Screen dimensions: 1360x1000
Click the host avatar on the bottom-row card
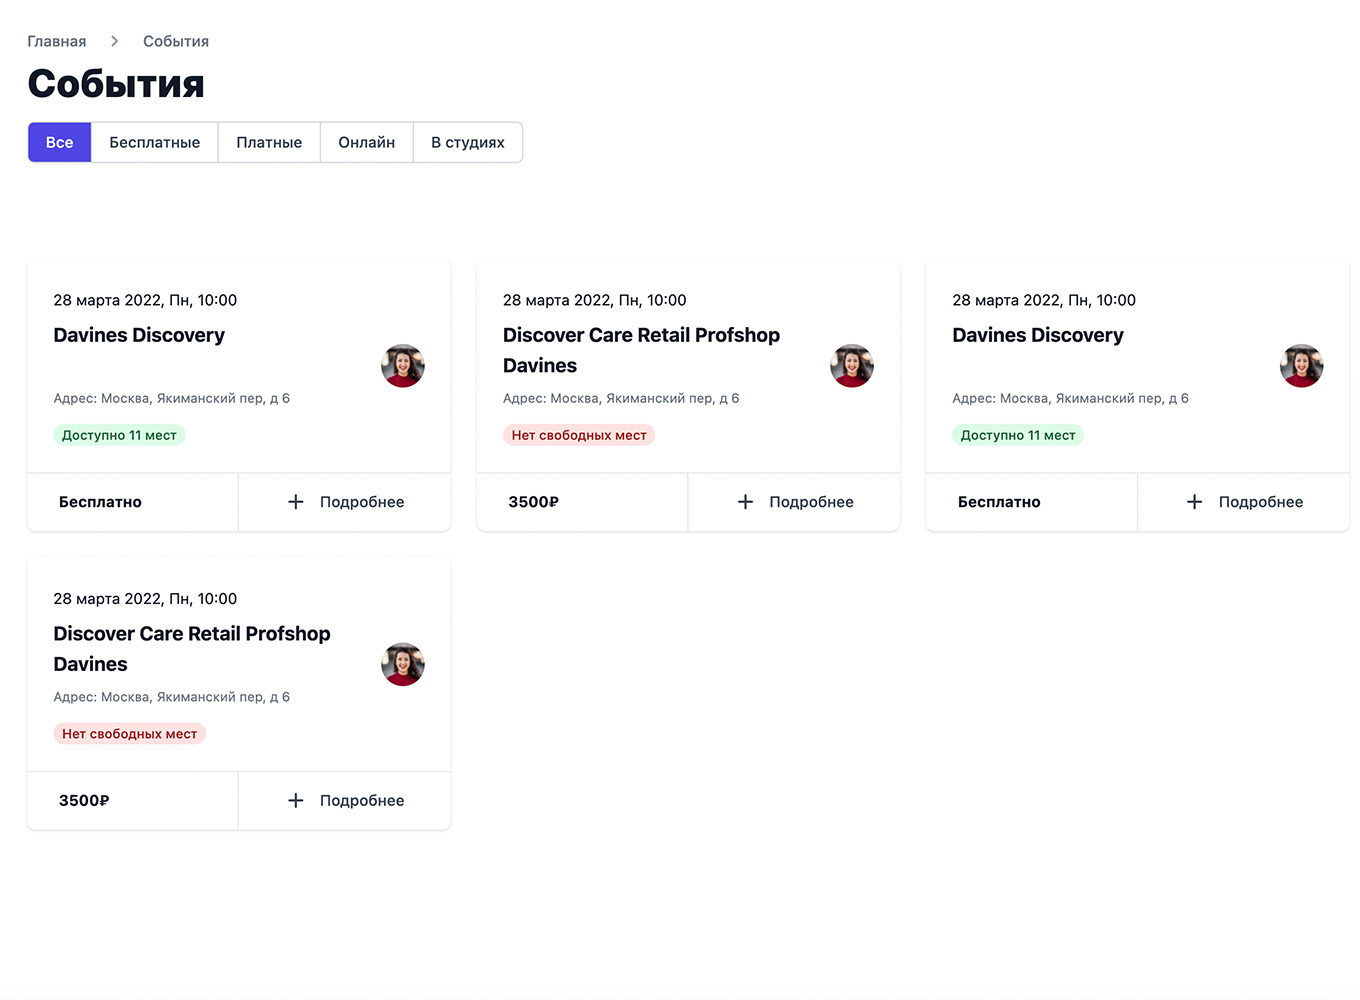403,664
